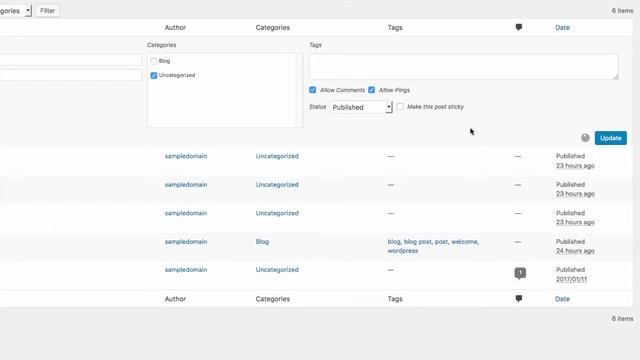The width and height of the screenshot is (640, 360).
Task: Click the Filter button
Action: pos(47,11)
